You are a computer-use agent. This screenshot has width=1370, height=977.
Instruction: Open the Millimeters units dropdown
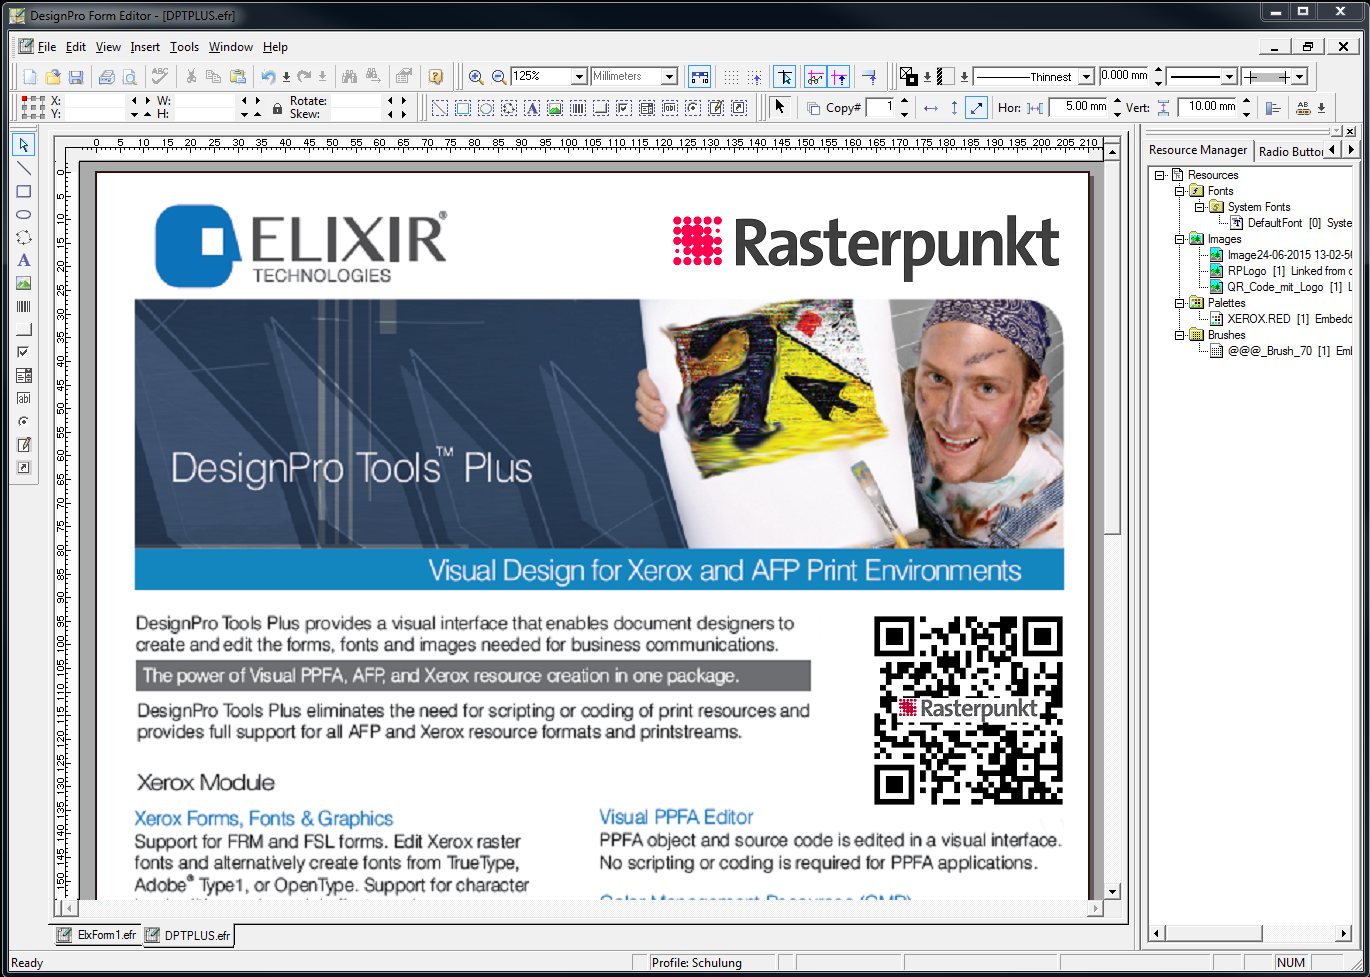coord(670,76)
